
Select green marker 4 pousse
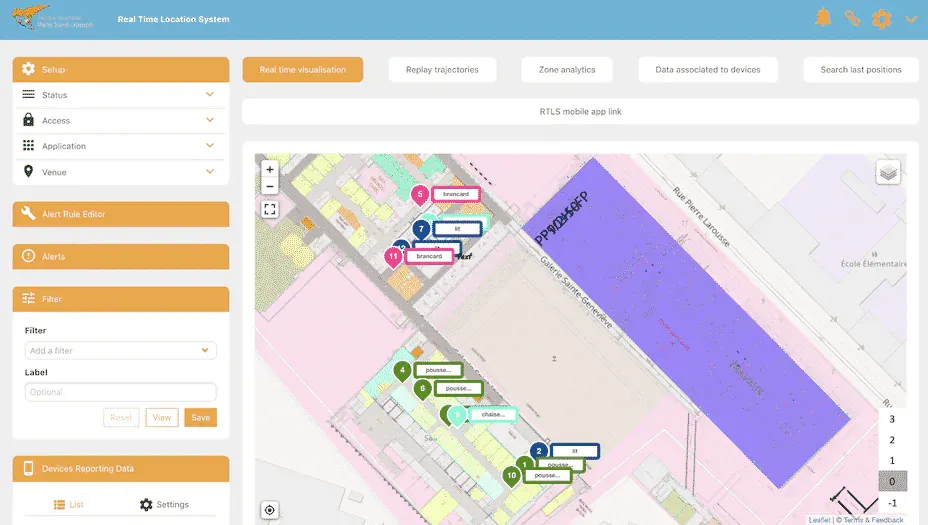click(402, 371)
